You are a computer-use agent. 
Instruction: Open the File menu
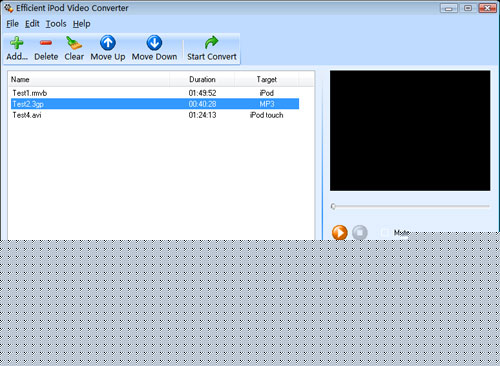12,24
